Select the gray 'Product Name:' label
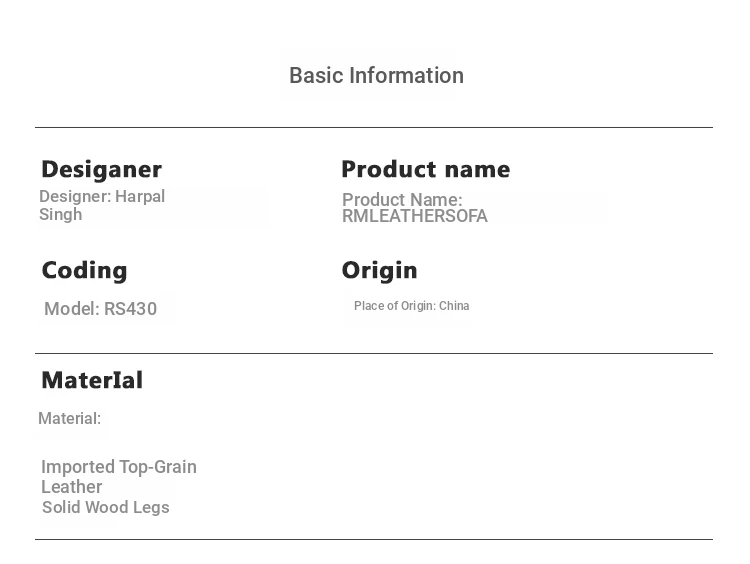Screen dimensions: 750x564 402,200
